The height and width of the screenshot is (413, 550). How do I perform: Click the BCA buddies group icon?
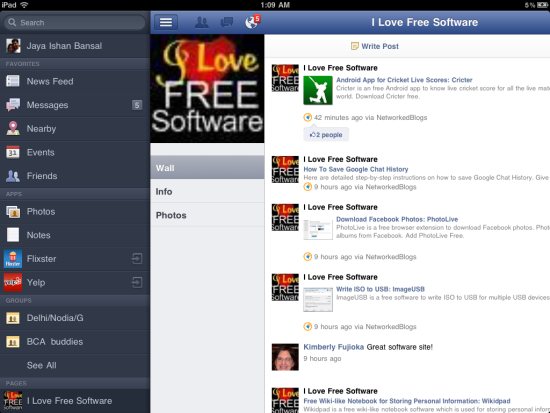coord(13,341)
